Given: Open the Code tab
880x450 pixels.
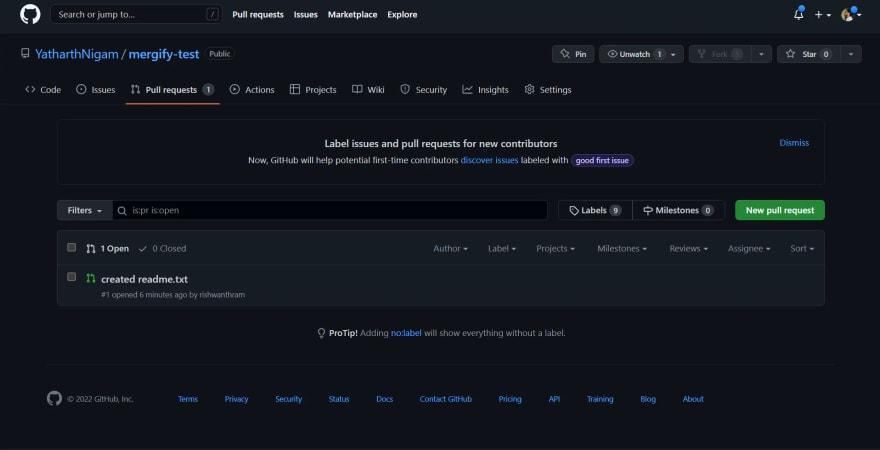Looking at the screenshot, I should (x=43, y=90).
